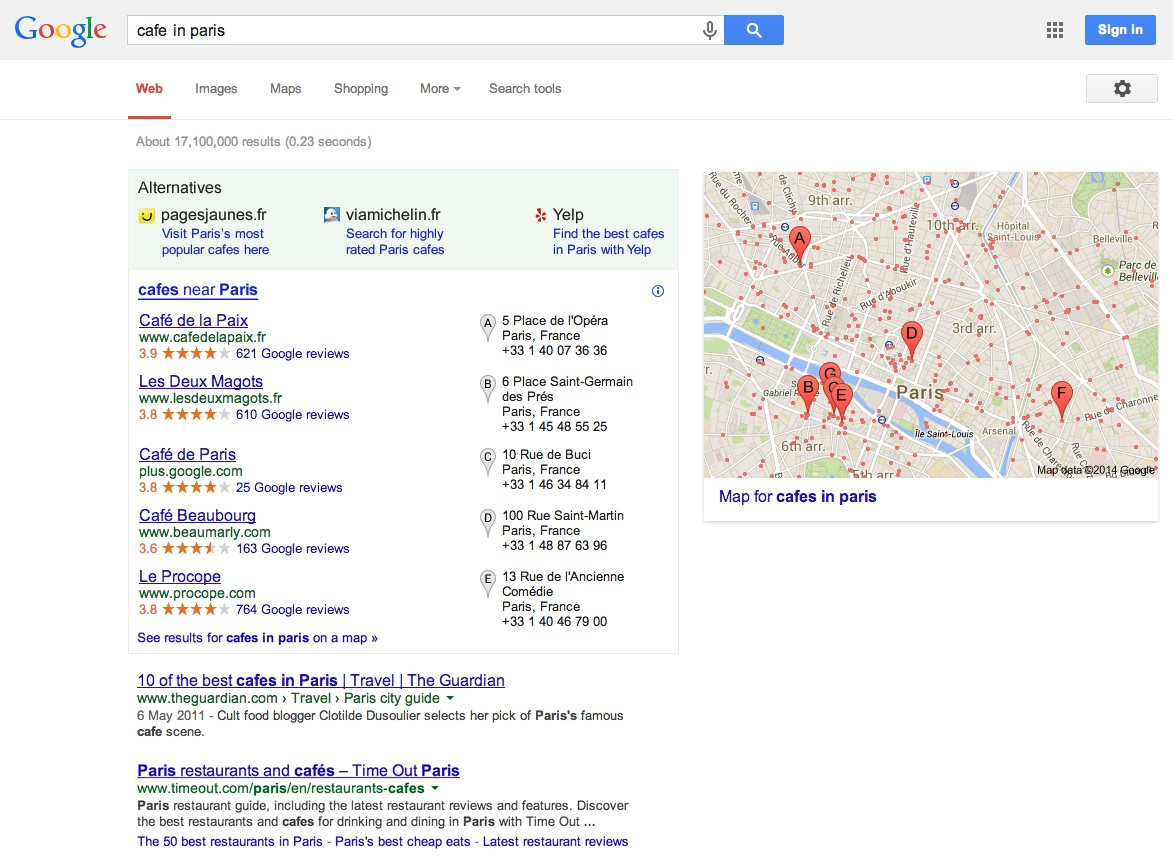Open 621 Google reviews link
Screen dimensions: 1173x867
[292, 354]
